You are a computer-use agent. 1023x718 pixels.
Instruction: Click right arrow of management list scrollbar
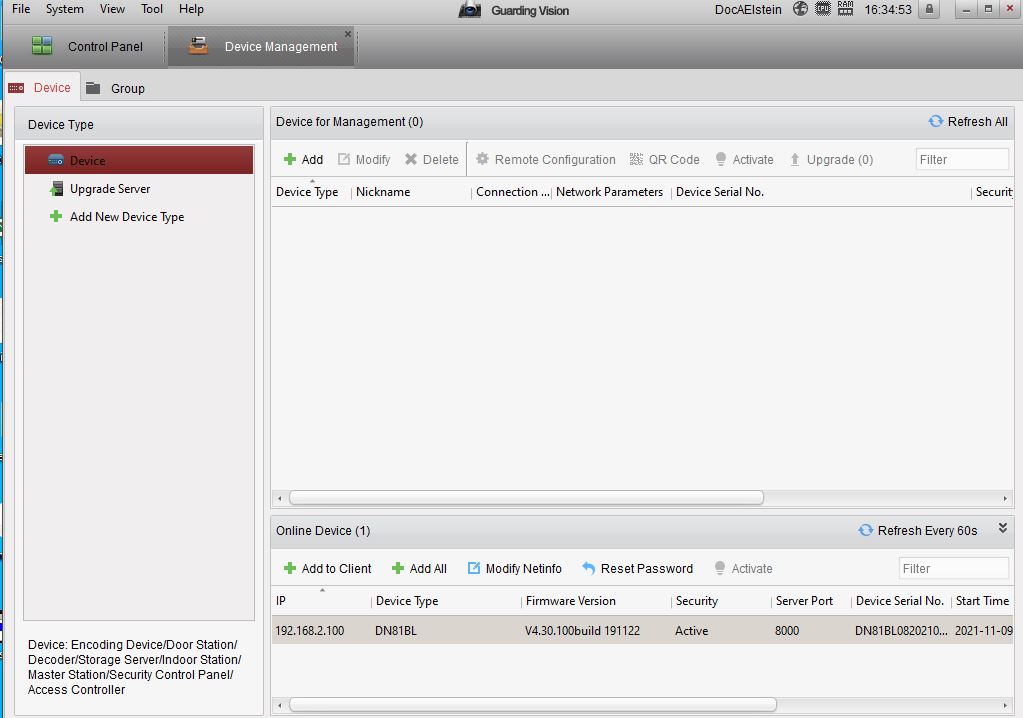click(1005, 498)
